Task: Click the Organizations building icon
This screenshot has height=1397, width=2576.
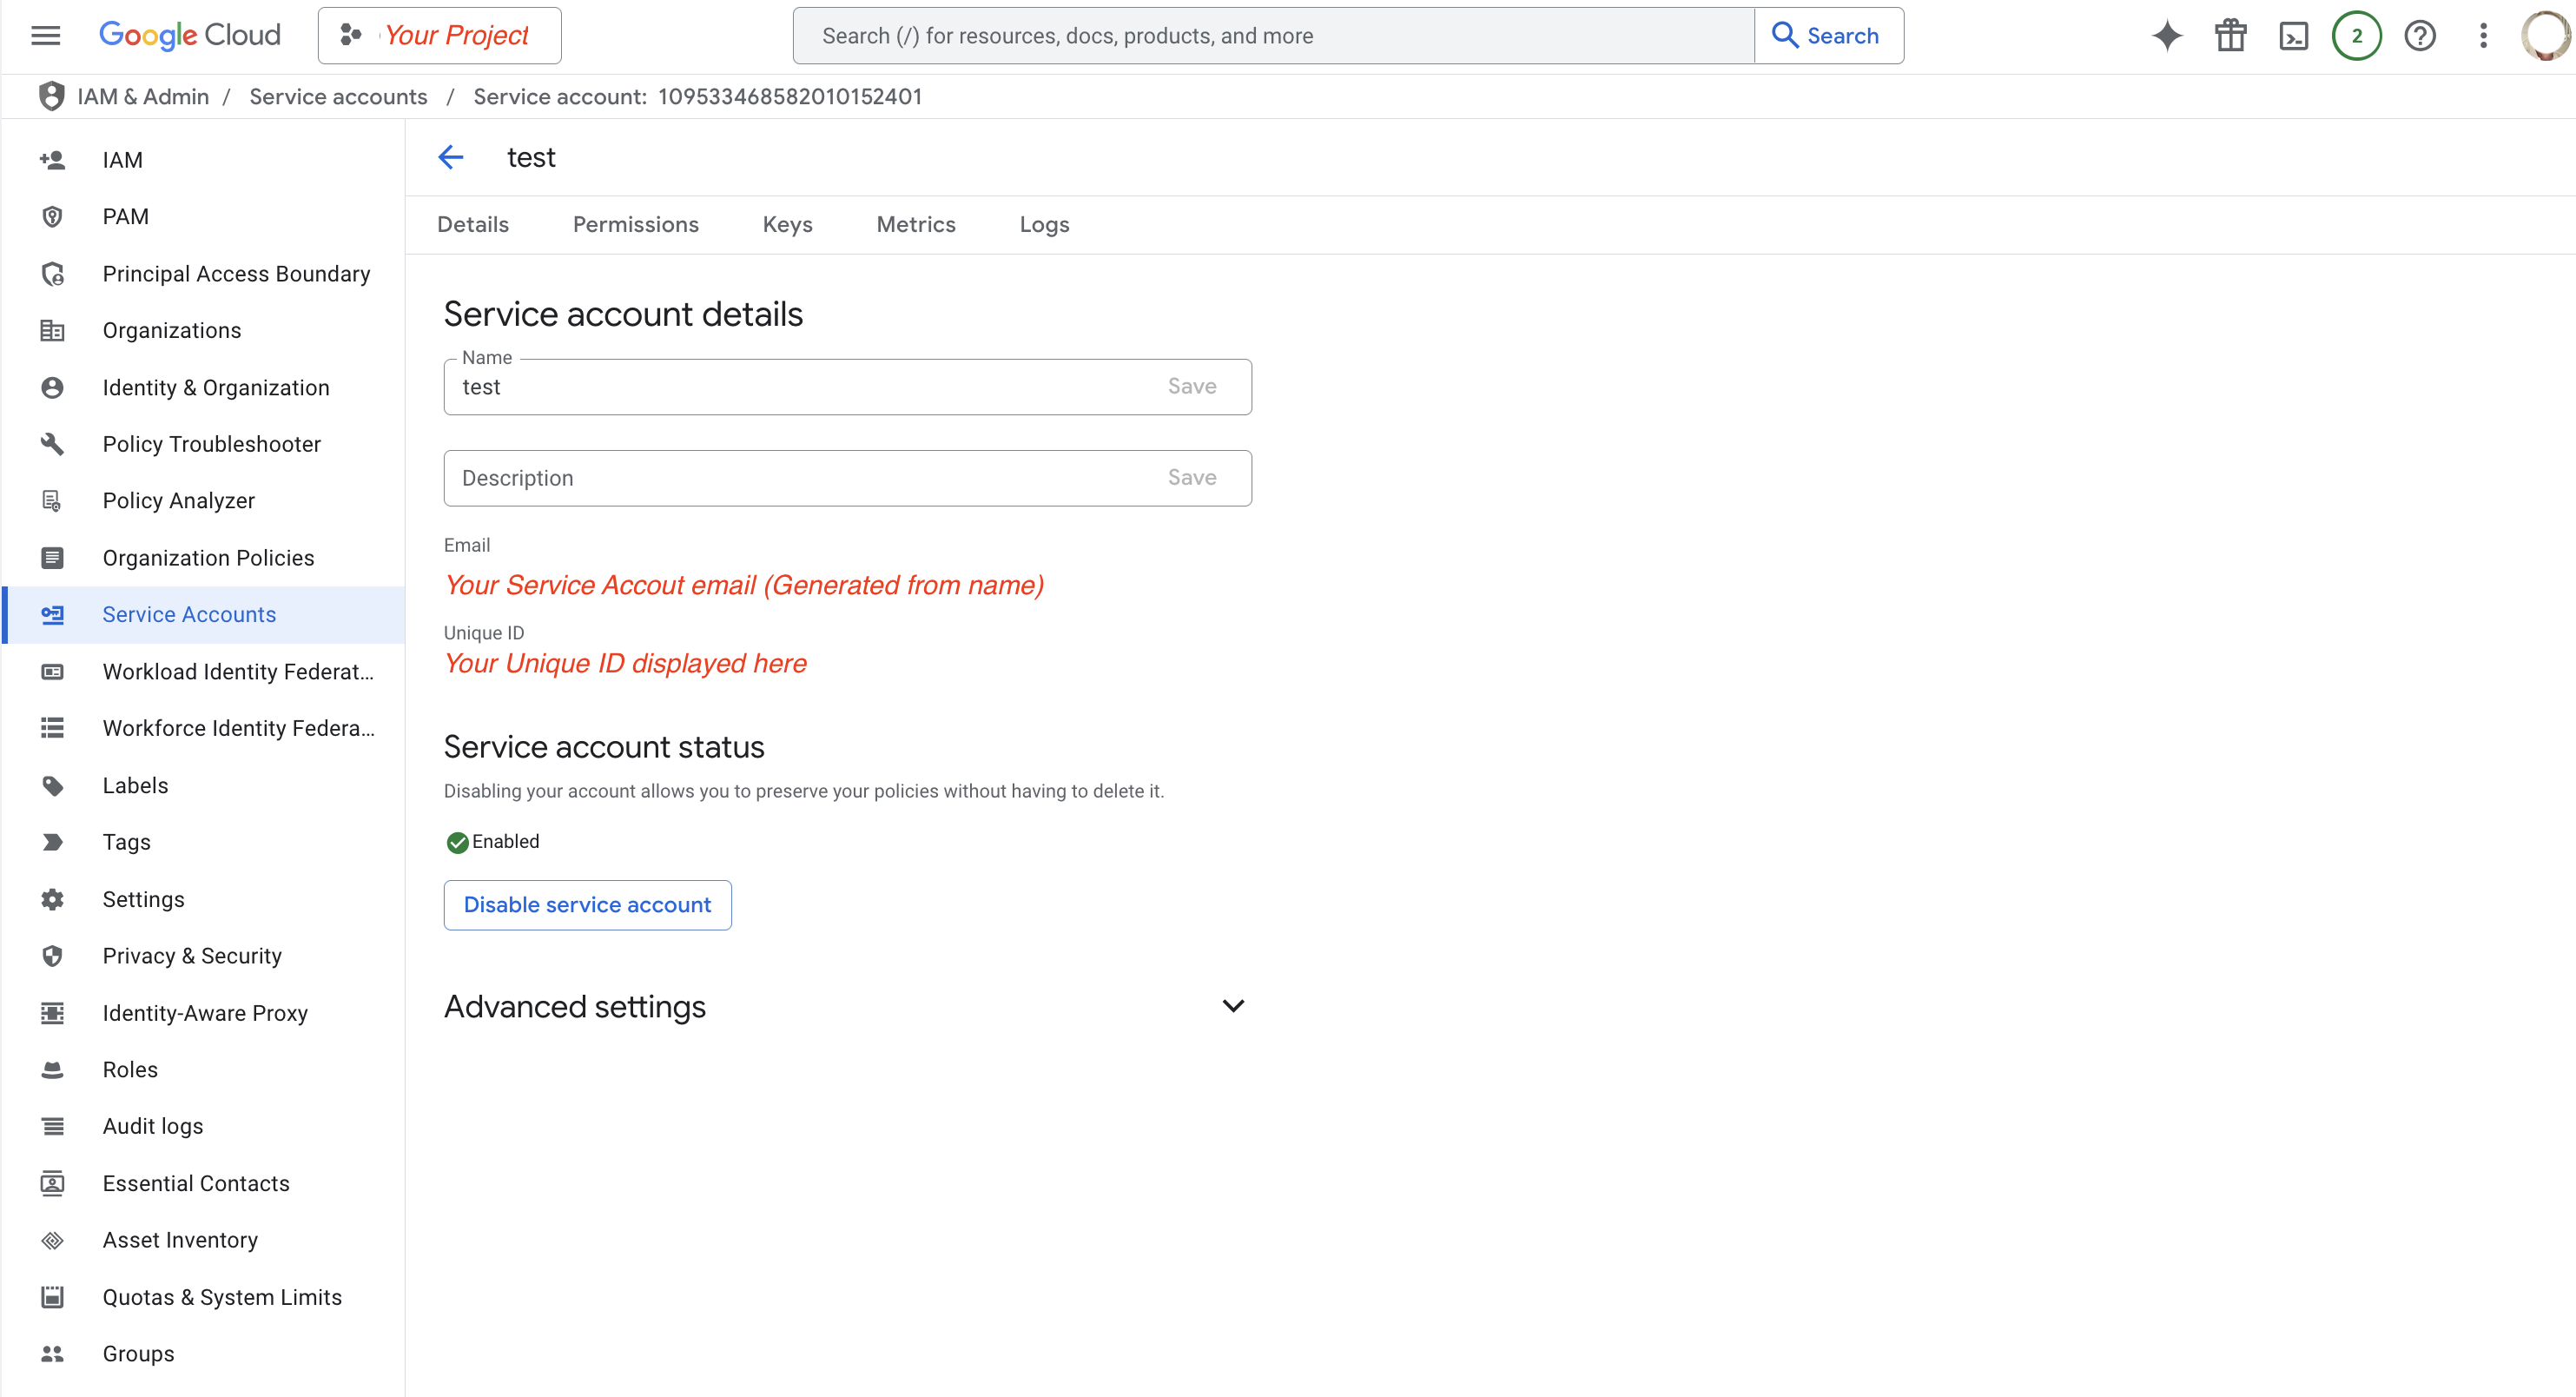Action: click(x=52, y=330)
